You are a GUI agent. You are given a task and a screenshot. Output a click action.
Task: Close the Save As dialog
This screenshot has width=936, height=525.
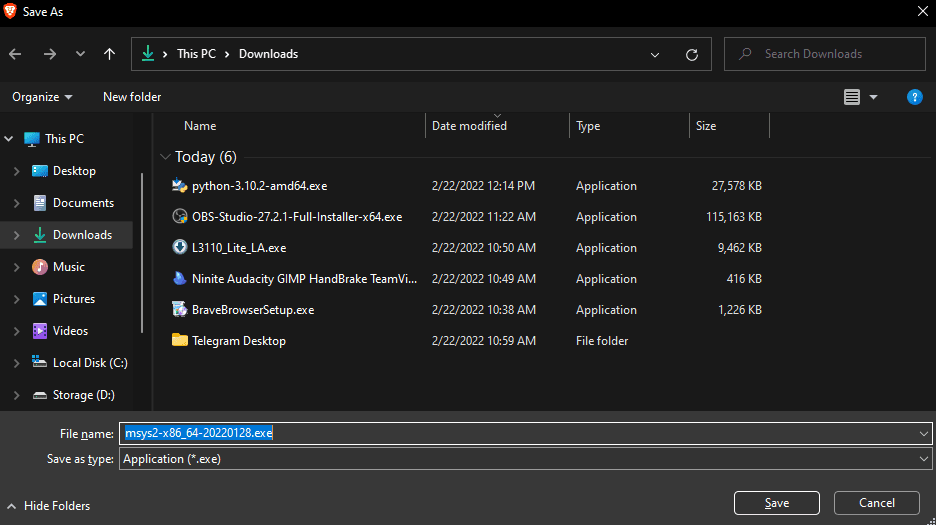922,11
